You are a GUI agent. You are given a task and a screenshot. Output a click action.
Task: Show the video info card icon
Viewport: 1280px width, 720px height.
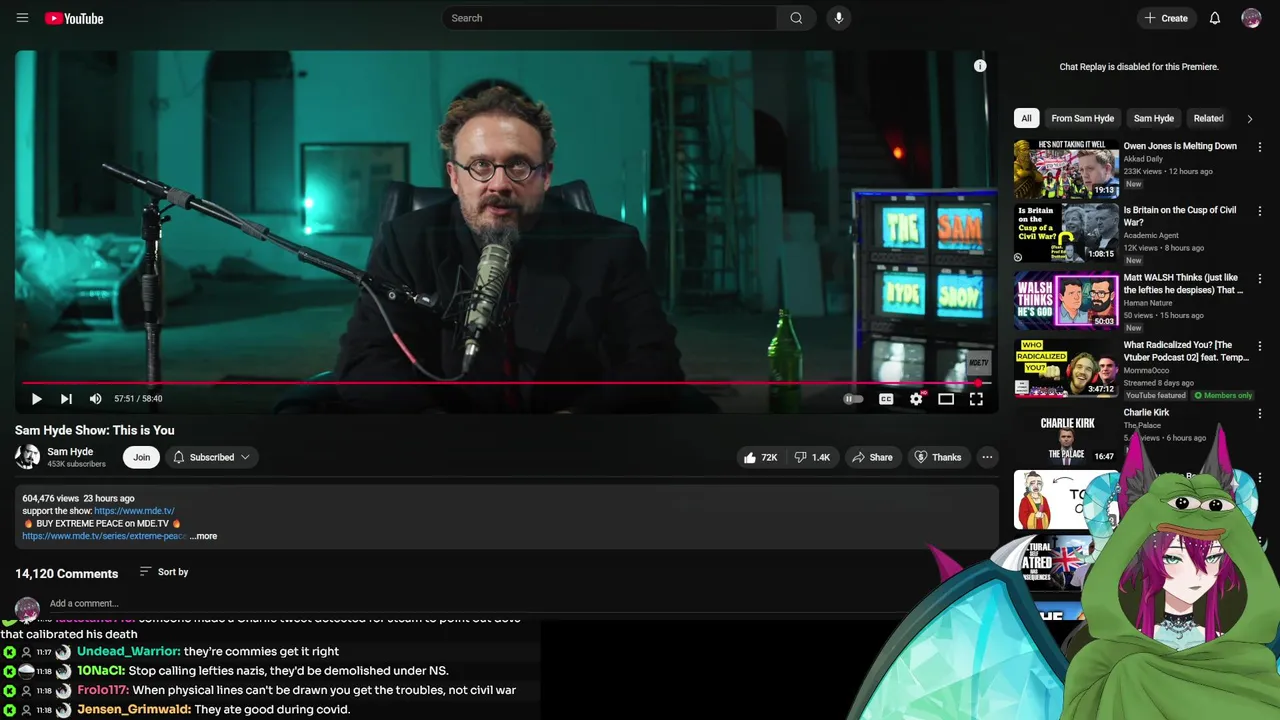[980, 66]
